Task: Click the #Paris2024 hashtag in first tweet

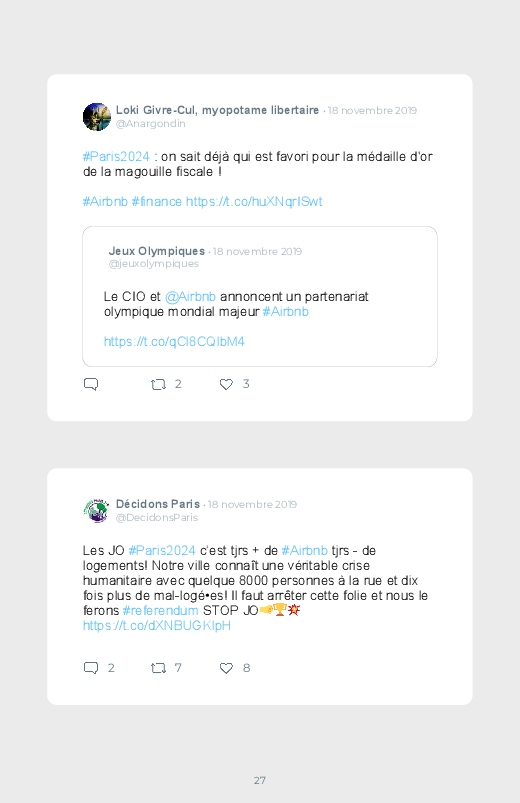Action: tap(116, 157)
